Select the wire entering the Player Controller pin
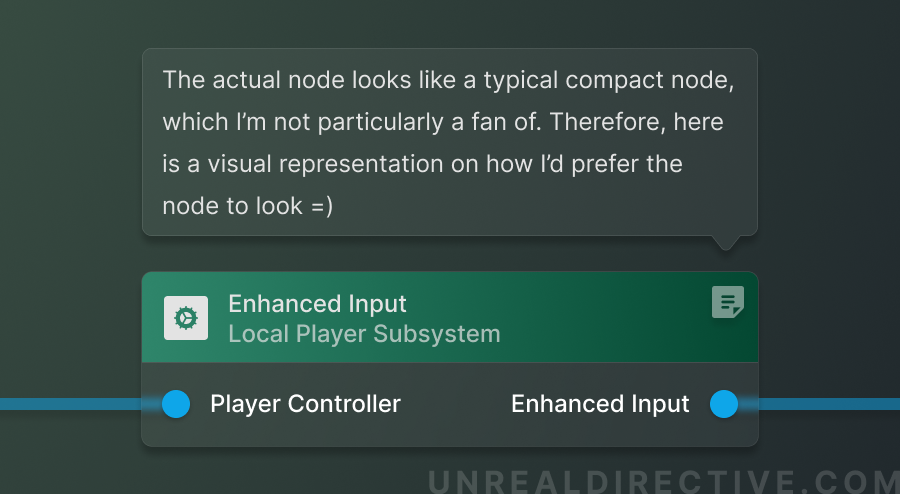The height and width of the screenshot is (494, 900). click(x=70, y=404)
